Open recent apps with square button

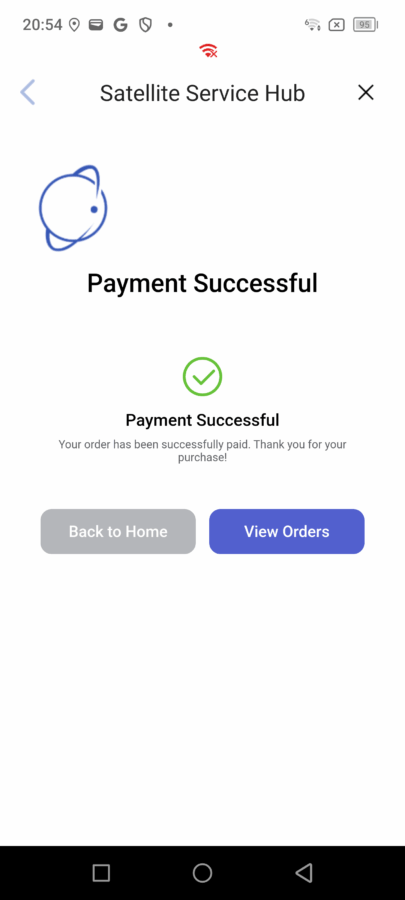(101, 873)
